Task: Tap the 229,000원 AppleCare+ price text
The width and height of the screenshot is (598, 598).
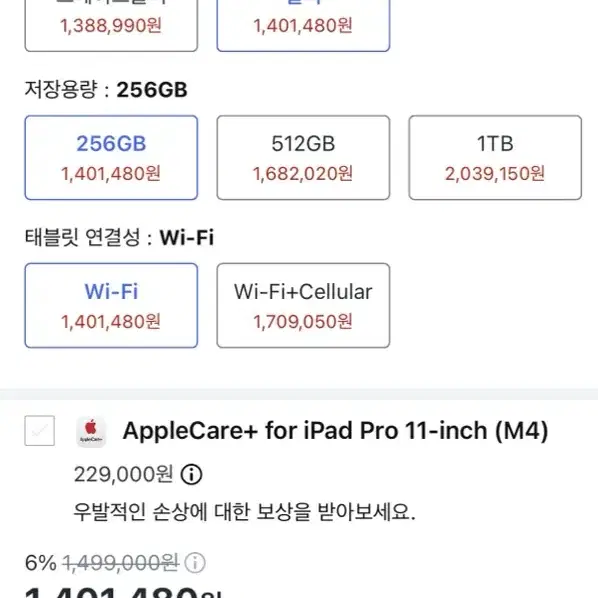Action: [x=124, y=474]
